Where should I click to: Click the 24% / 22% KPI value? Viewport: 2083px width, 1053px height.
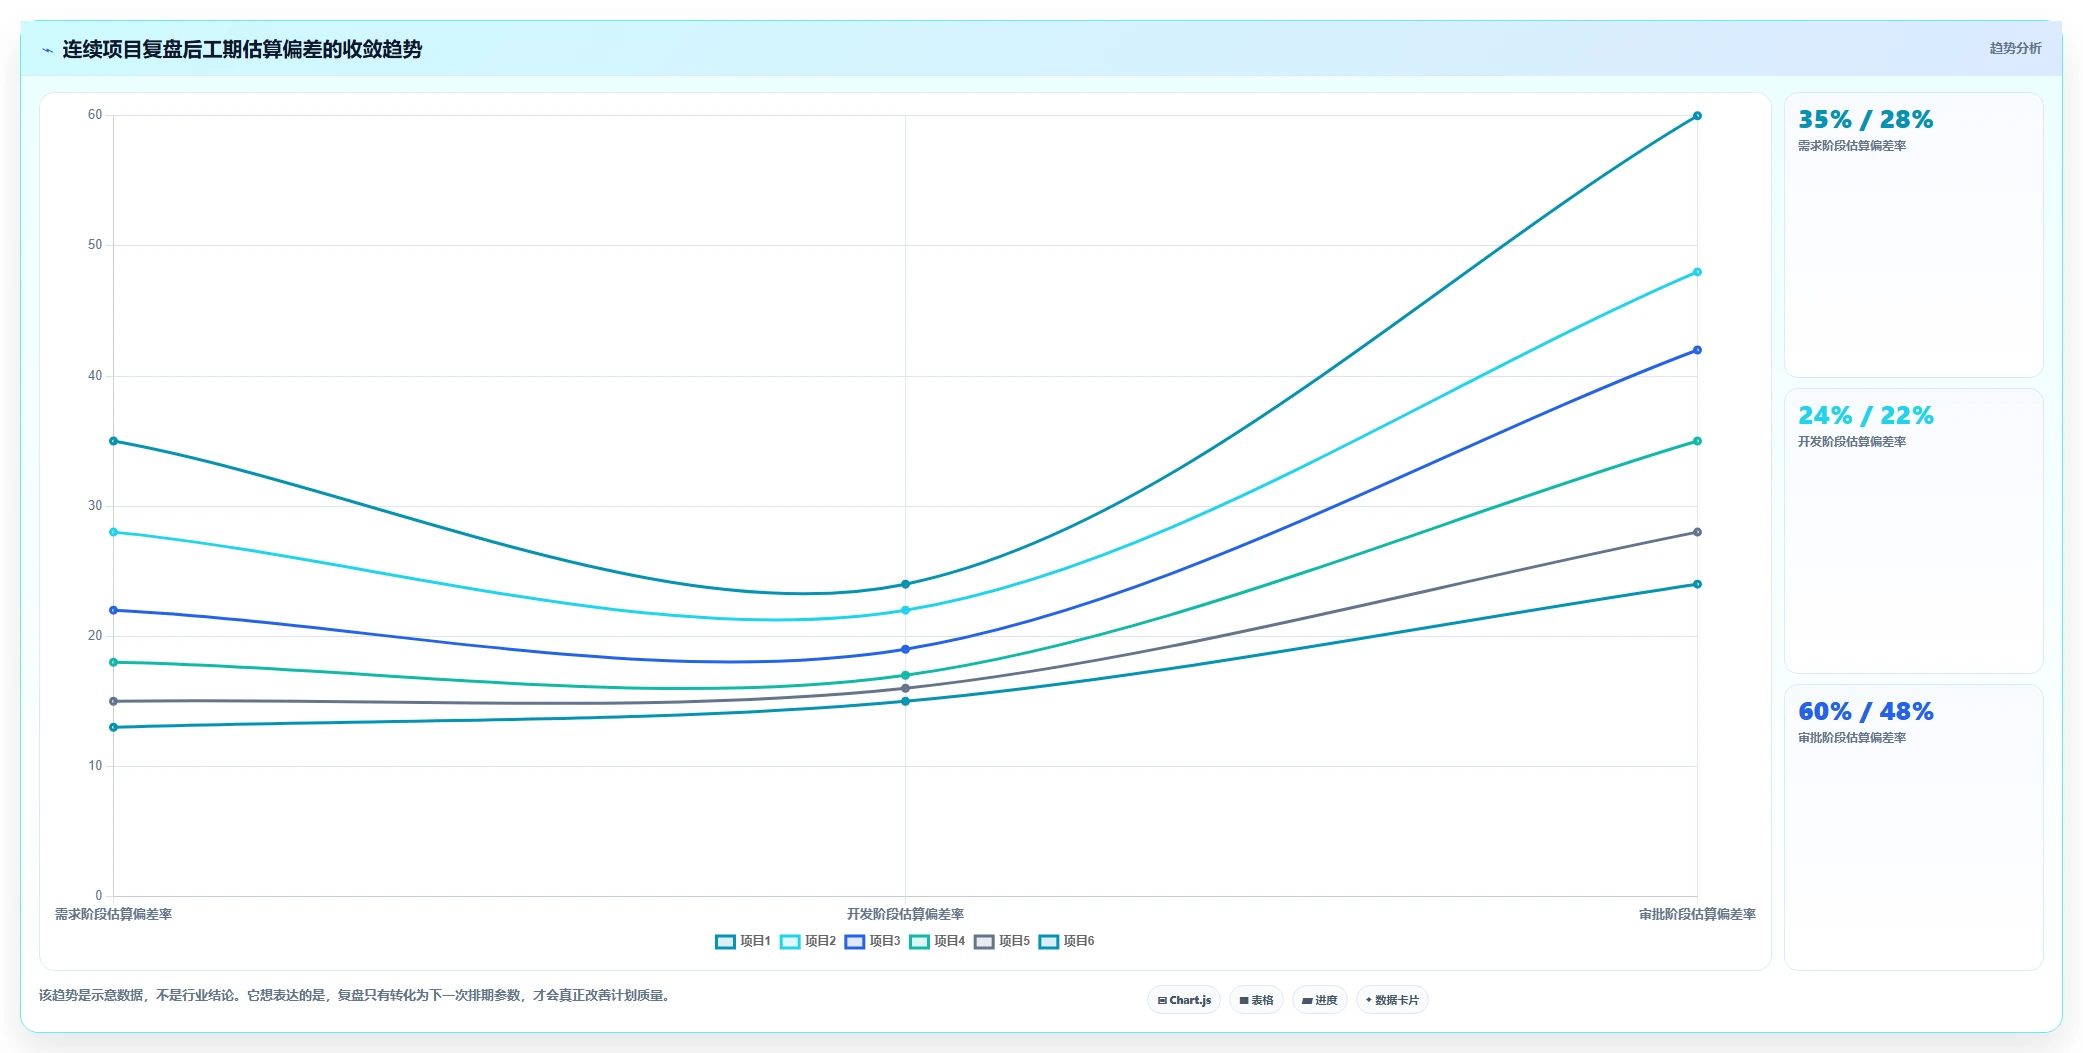1865,416
